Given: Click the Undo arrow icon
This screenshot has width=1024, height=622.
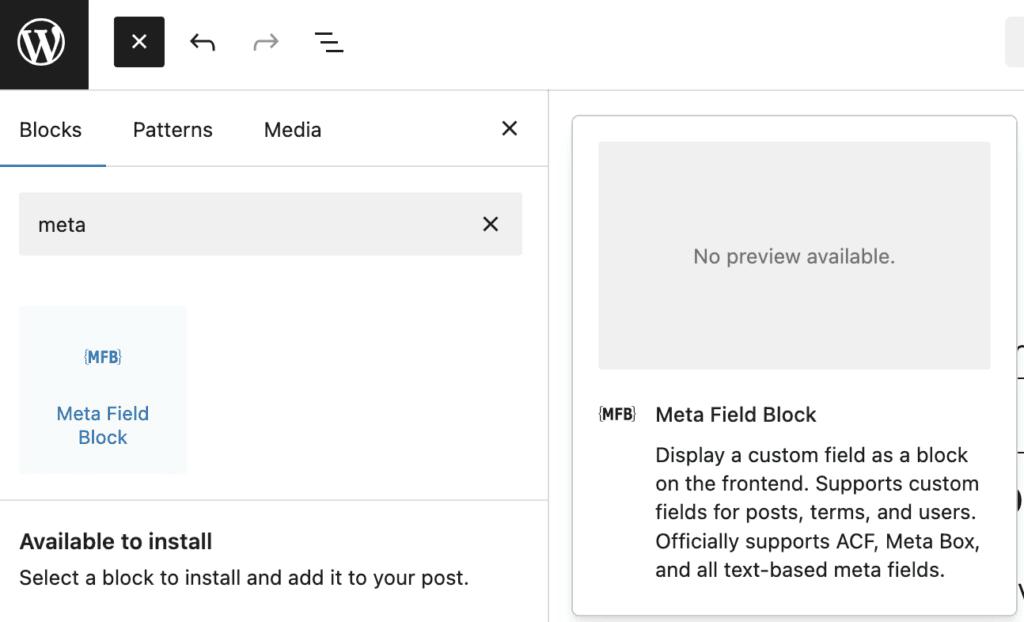Looking at the screenshot, I should coord(202,42).
